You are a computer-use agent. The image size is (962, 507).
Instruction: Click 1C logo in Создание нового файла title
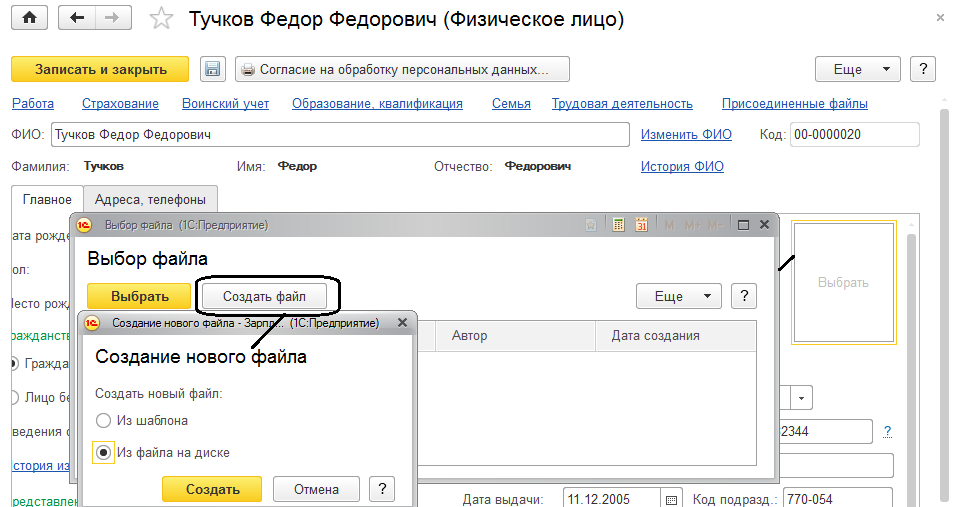pyautogui.click(x=92, y=323)
